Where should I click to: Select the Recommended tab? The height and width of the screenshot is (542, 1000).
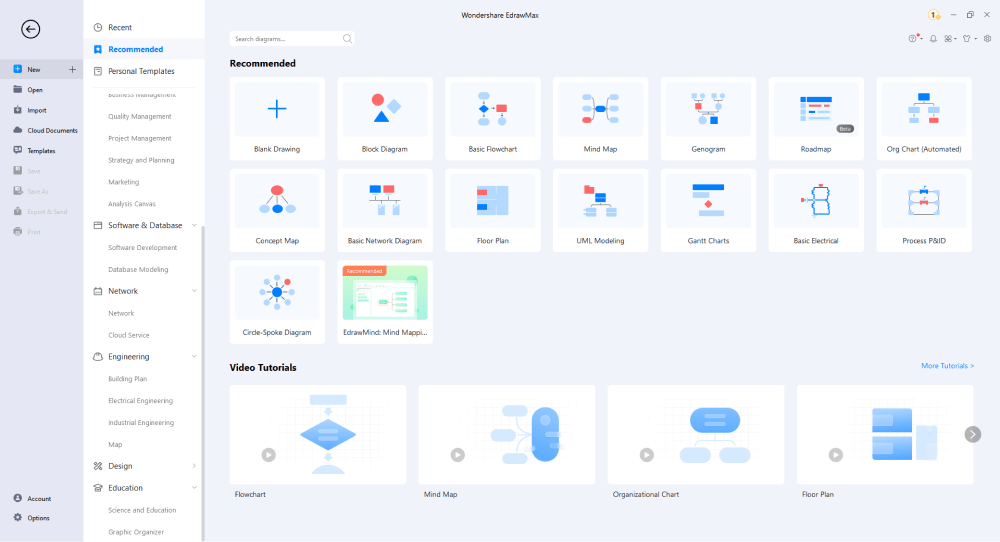(144, 49)
